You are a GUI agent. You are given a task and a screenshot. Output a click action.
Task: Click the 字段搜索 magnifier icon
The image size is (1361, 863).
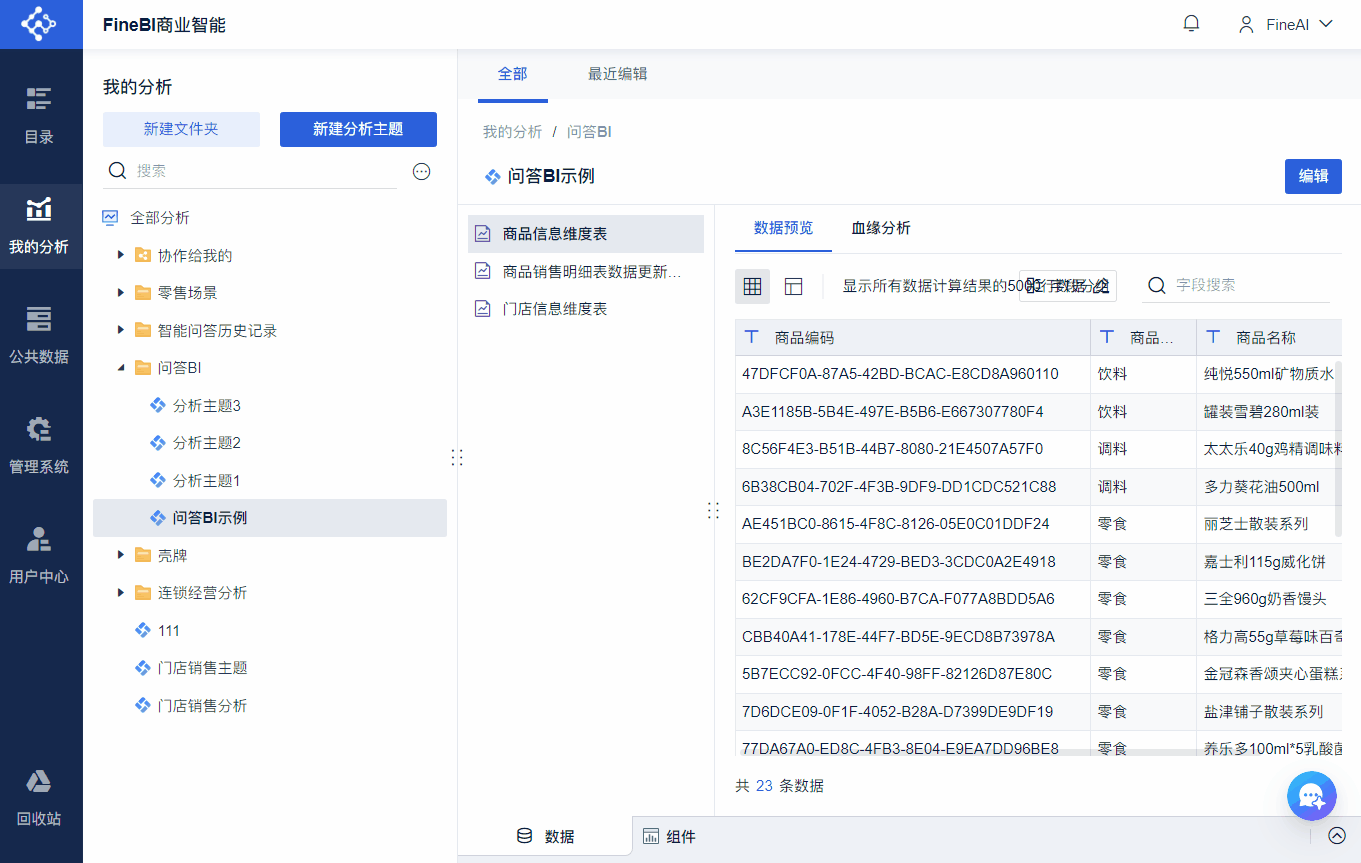[x=1157, y=285]
